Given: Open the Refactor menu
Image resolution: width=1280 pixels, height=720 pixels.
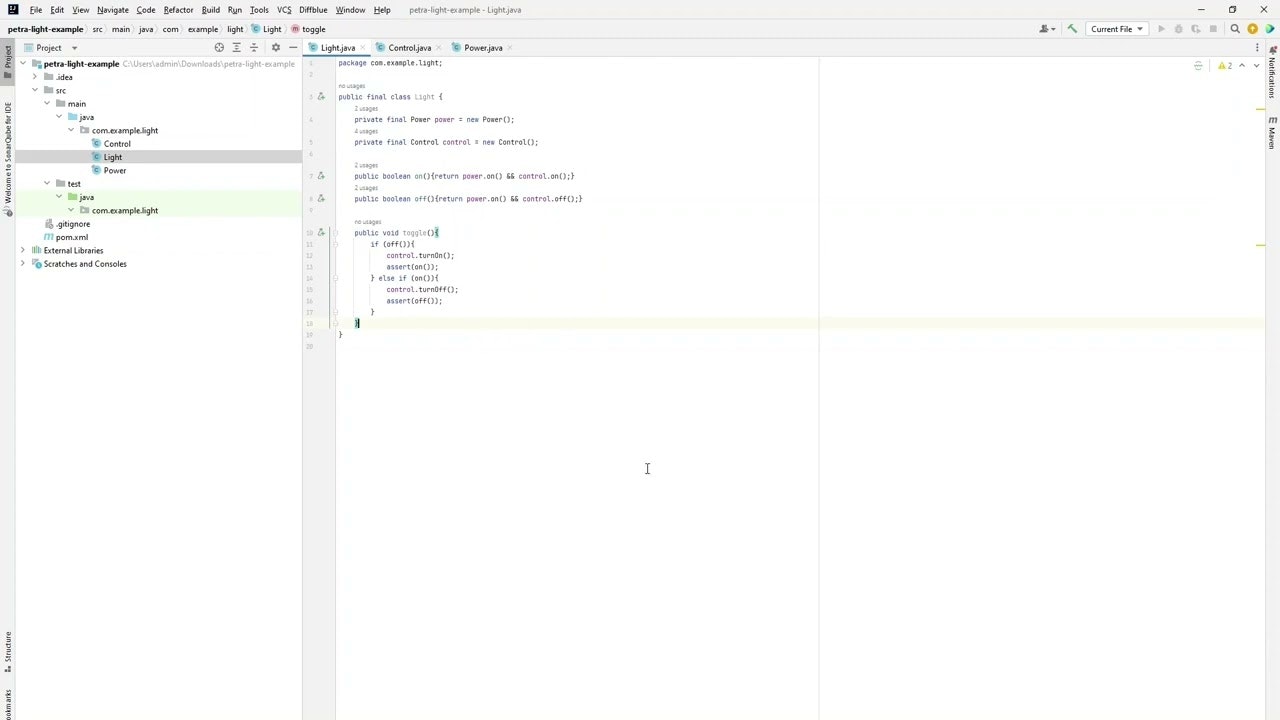Looking at the screenshot, I should tap(178, 10).
